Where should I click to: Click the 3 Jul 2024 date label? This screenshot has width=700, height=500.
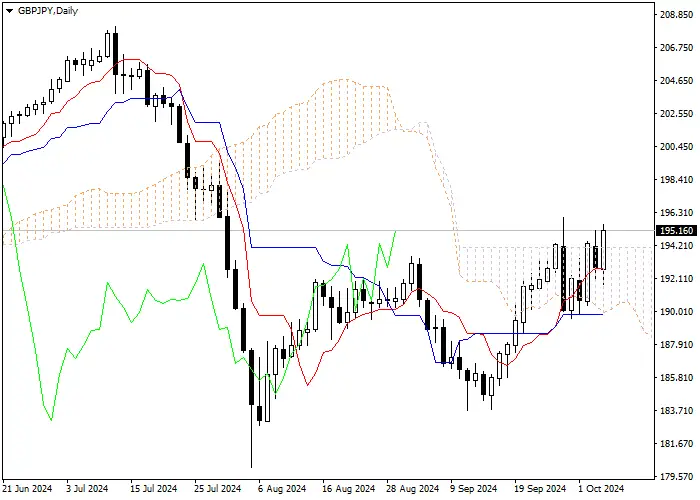coord(87,489)
